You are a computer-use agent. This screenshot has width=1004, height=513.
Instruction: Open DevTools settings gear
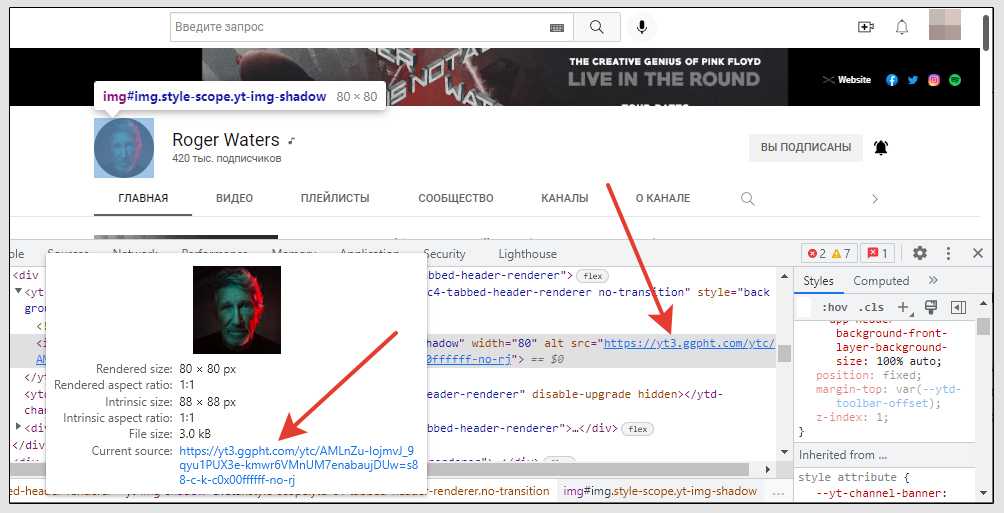click(920, 254)
